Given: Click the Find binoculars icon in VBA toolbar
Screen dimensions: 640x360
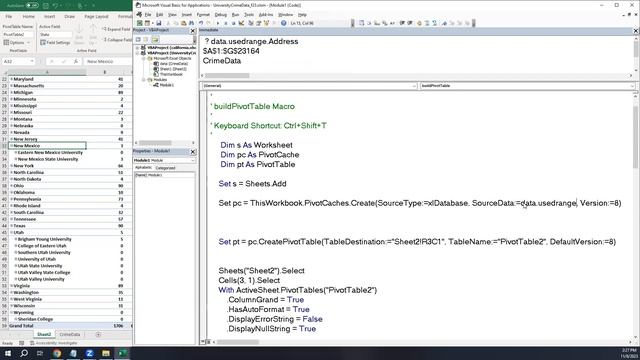Looking at the screenshot, I should pos(191,23).
